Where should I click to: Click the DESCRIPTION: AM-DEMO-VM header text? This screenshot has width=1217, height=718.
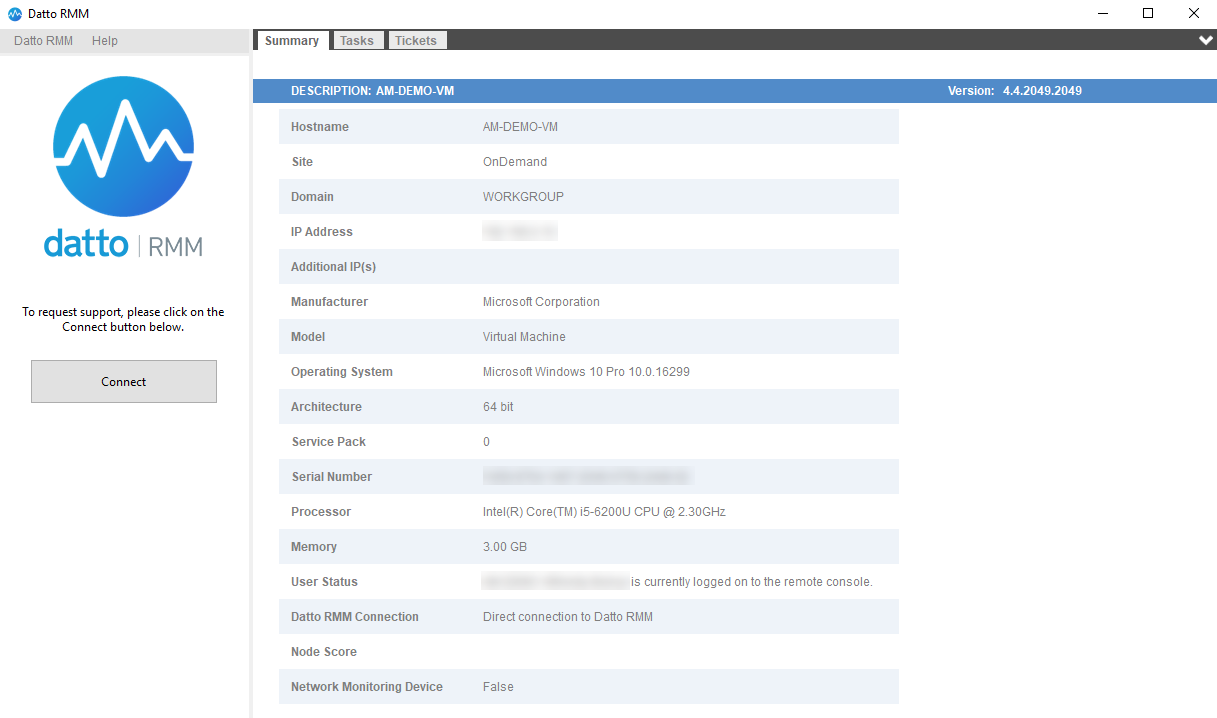(x=372, y=91)
